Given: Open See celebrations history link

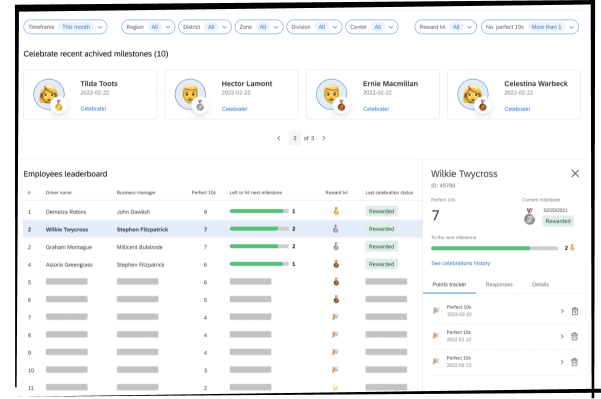Looking at the screenshot, I should [x=460, y=263].
